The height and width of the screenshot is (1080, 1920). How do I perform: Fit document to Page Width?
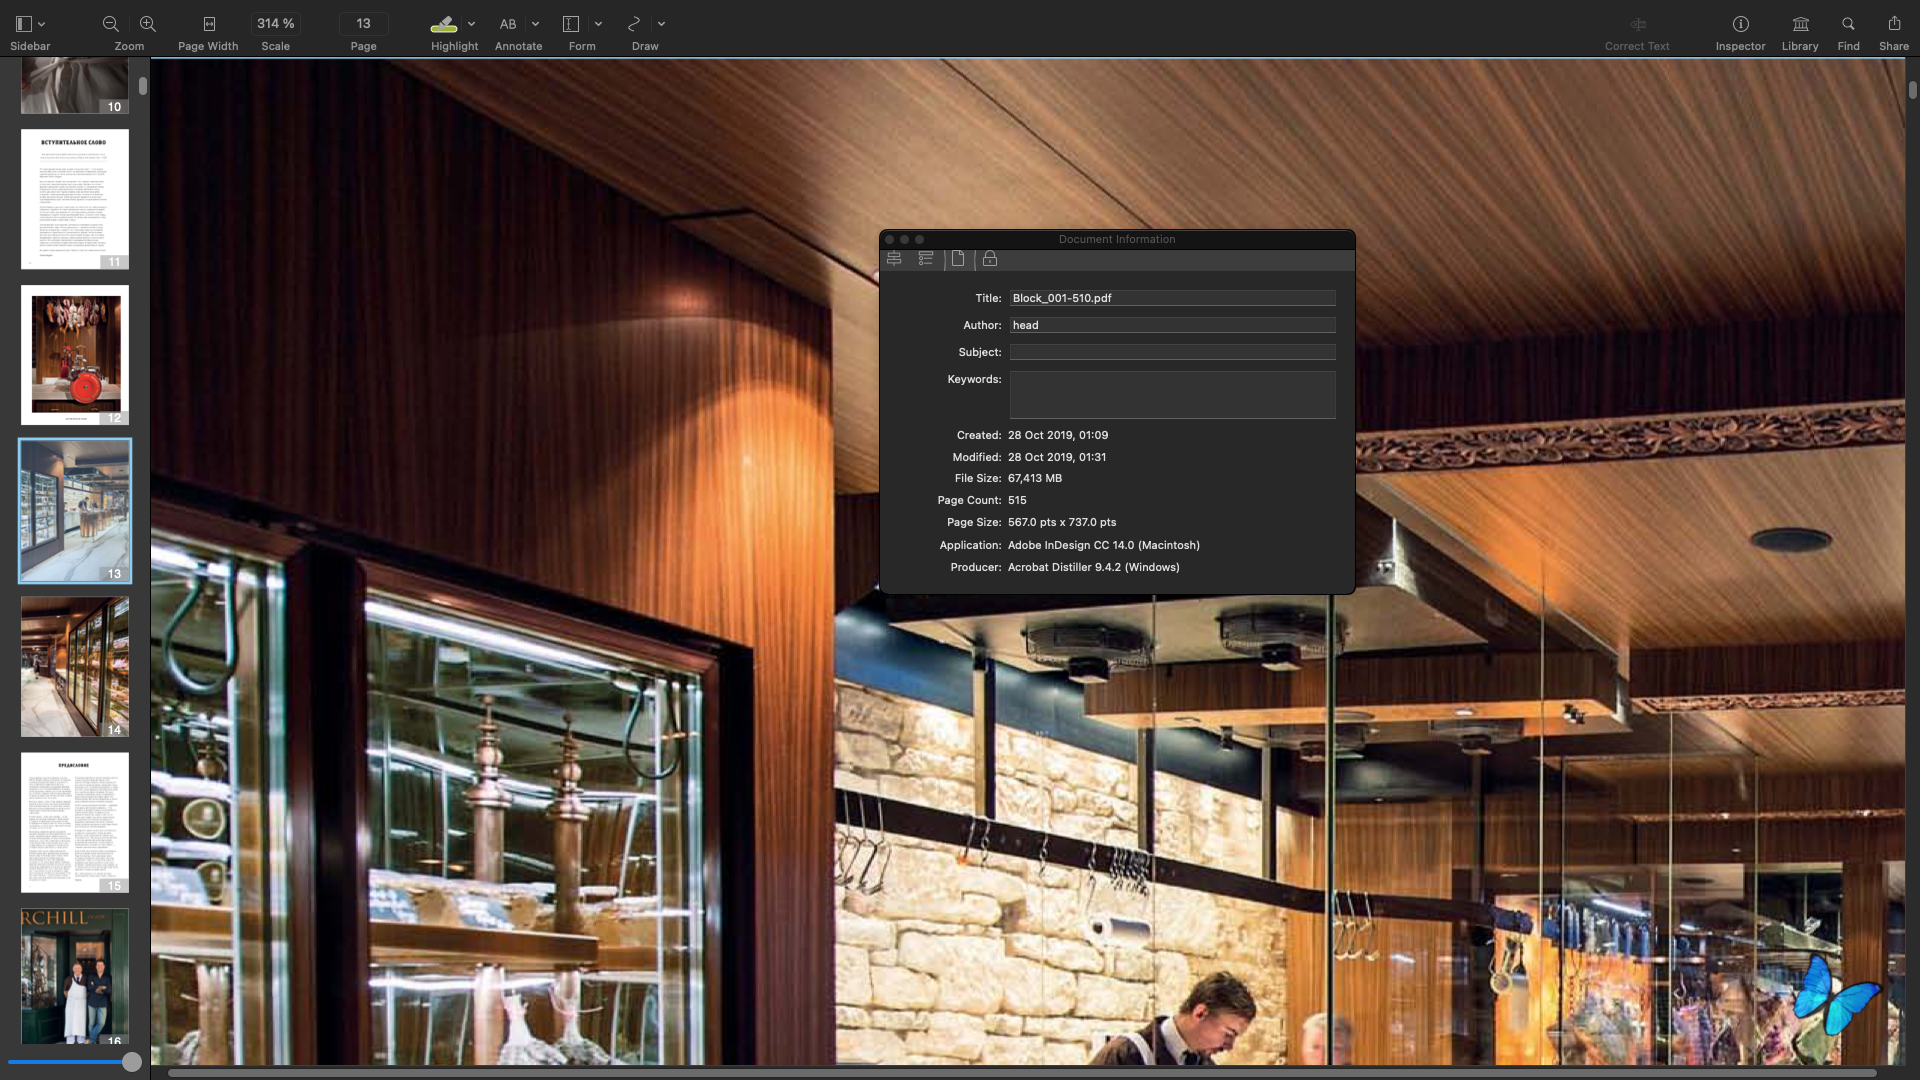[209, 24]
